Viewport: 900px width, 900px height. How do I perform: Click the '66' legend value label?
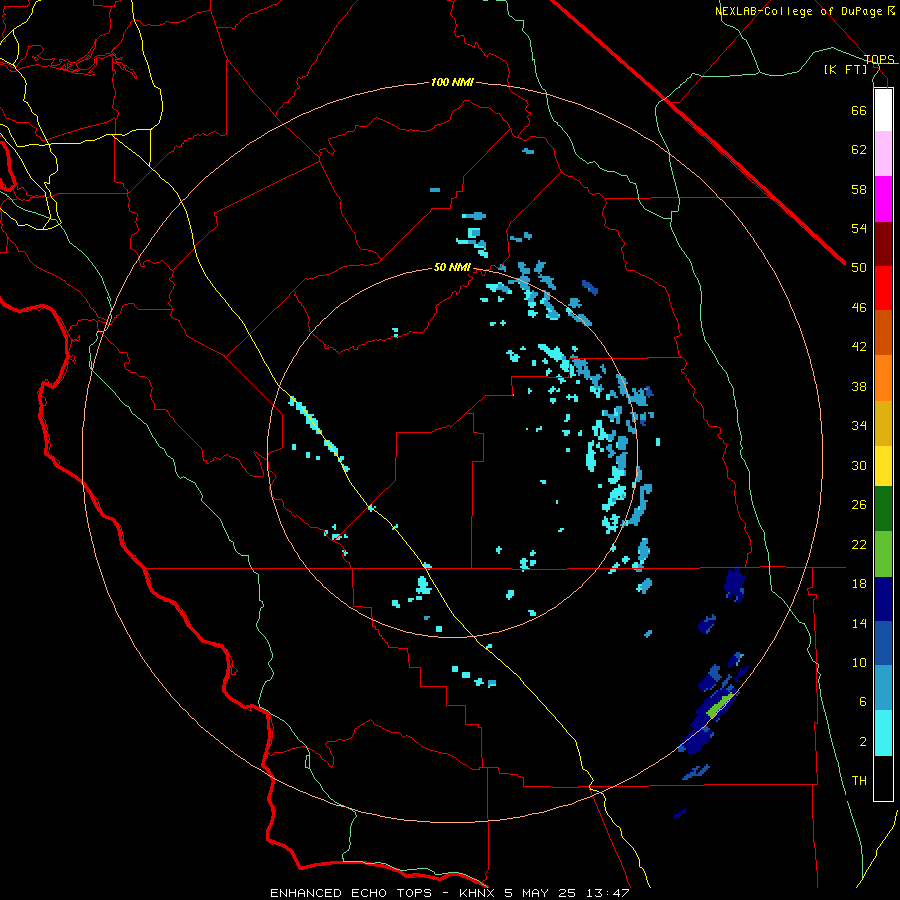(x=859, y=110)
